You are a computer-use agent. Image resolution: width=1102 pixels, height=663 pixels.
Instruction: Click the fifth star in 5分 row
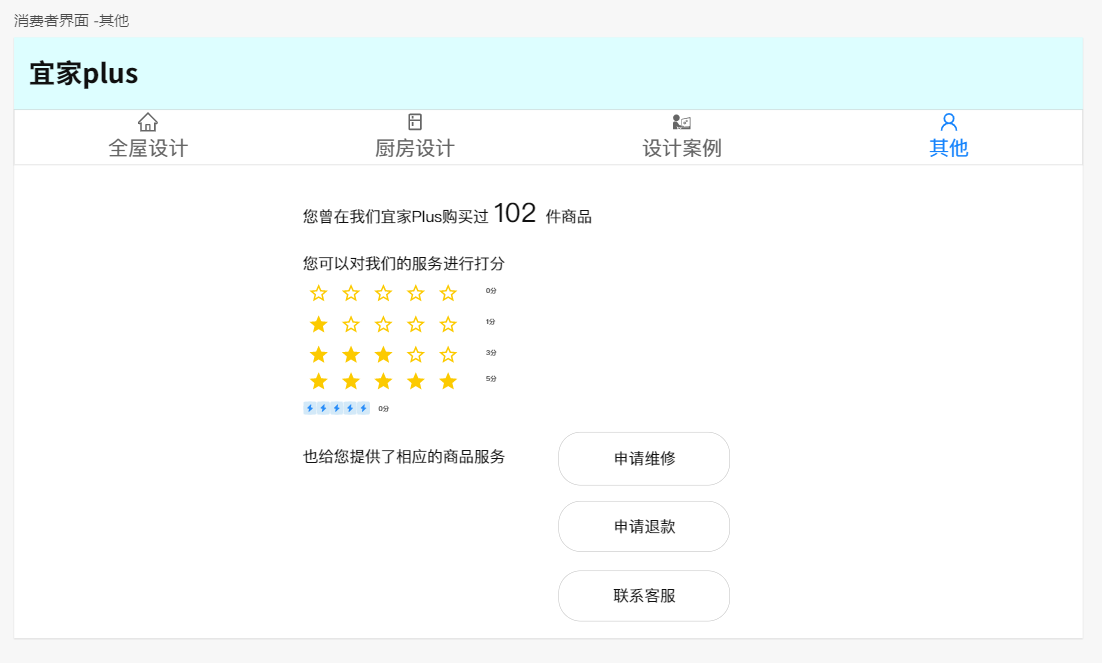point(448,381)
